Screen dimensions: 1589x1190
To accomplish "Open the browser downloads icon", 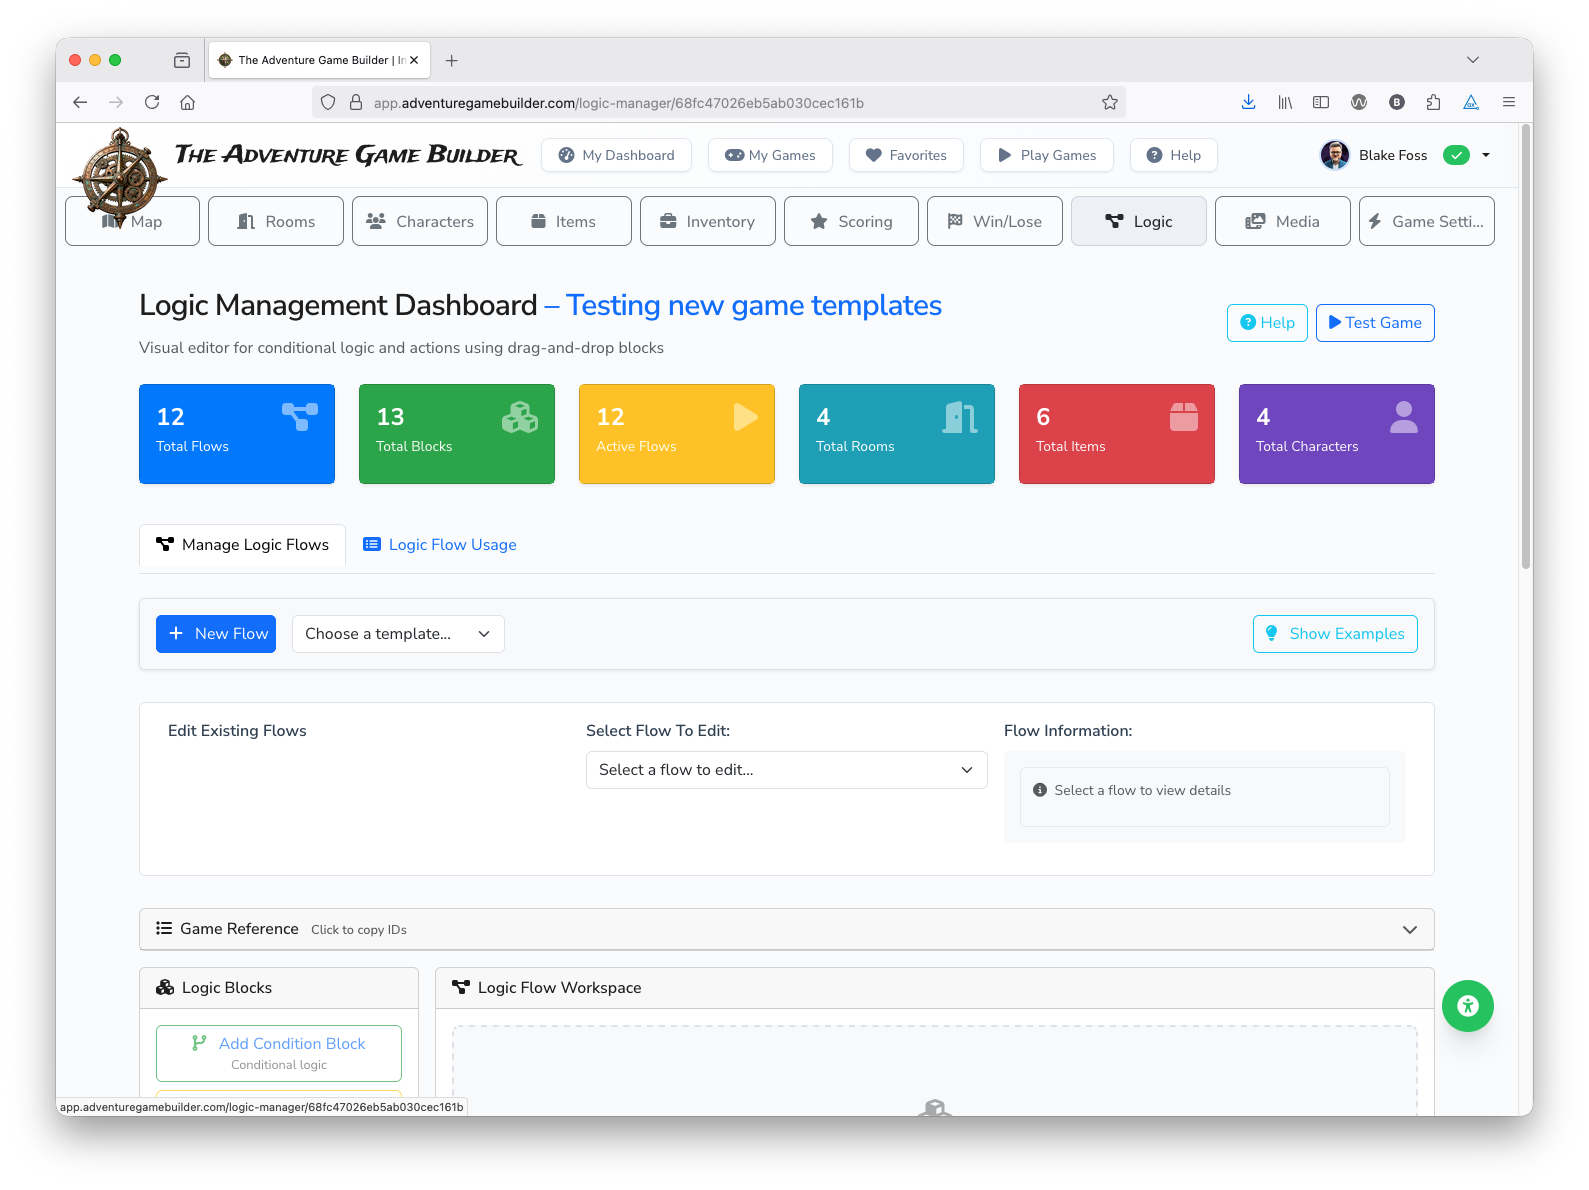I will (1248, 102).
